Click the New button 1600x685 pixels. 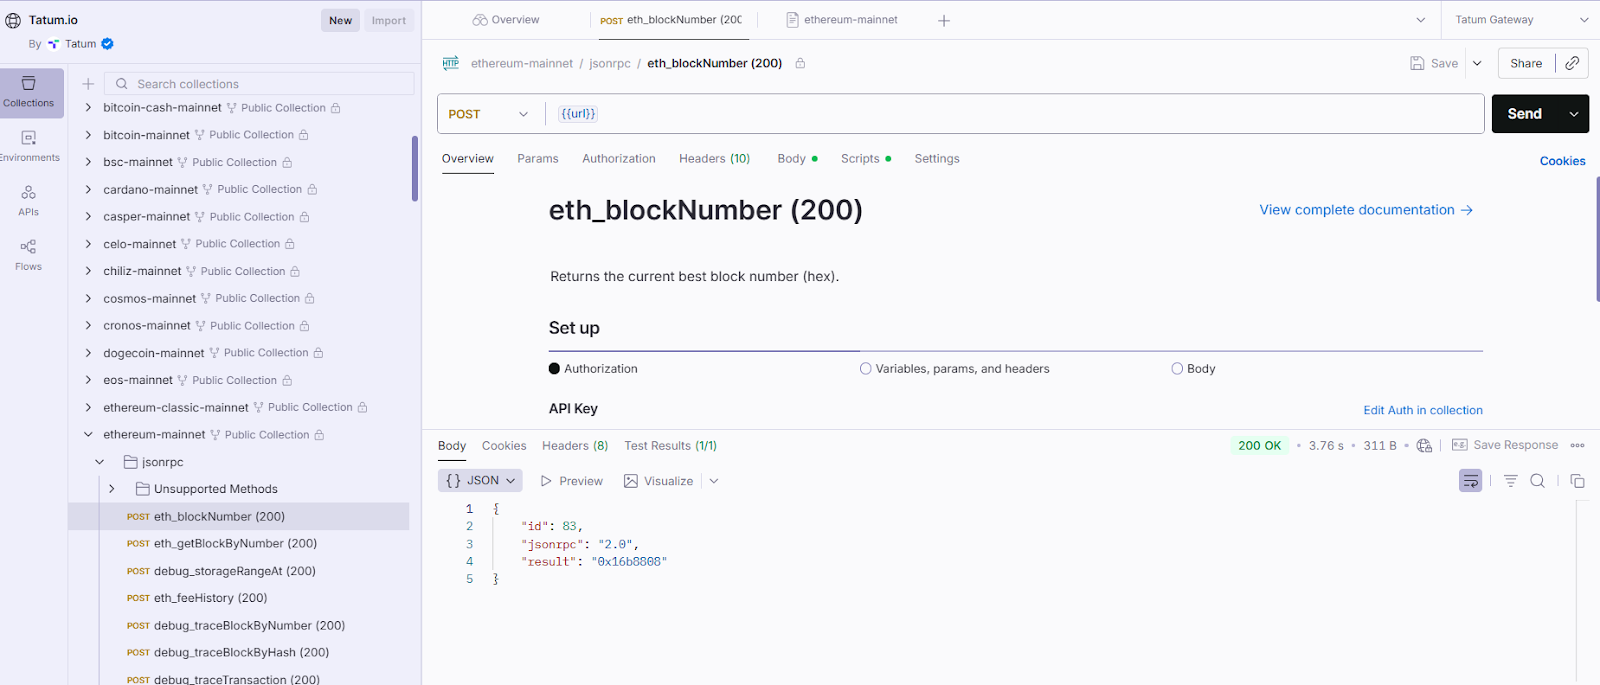[341, 20]
